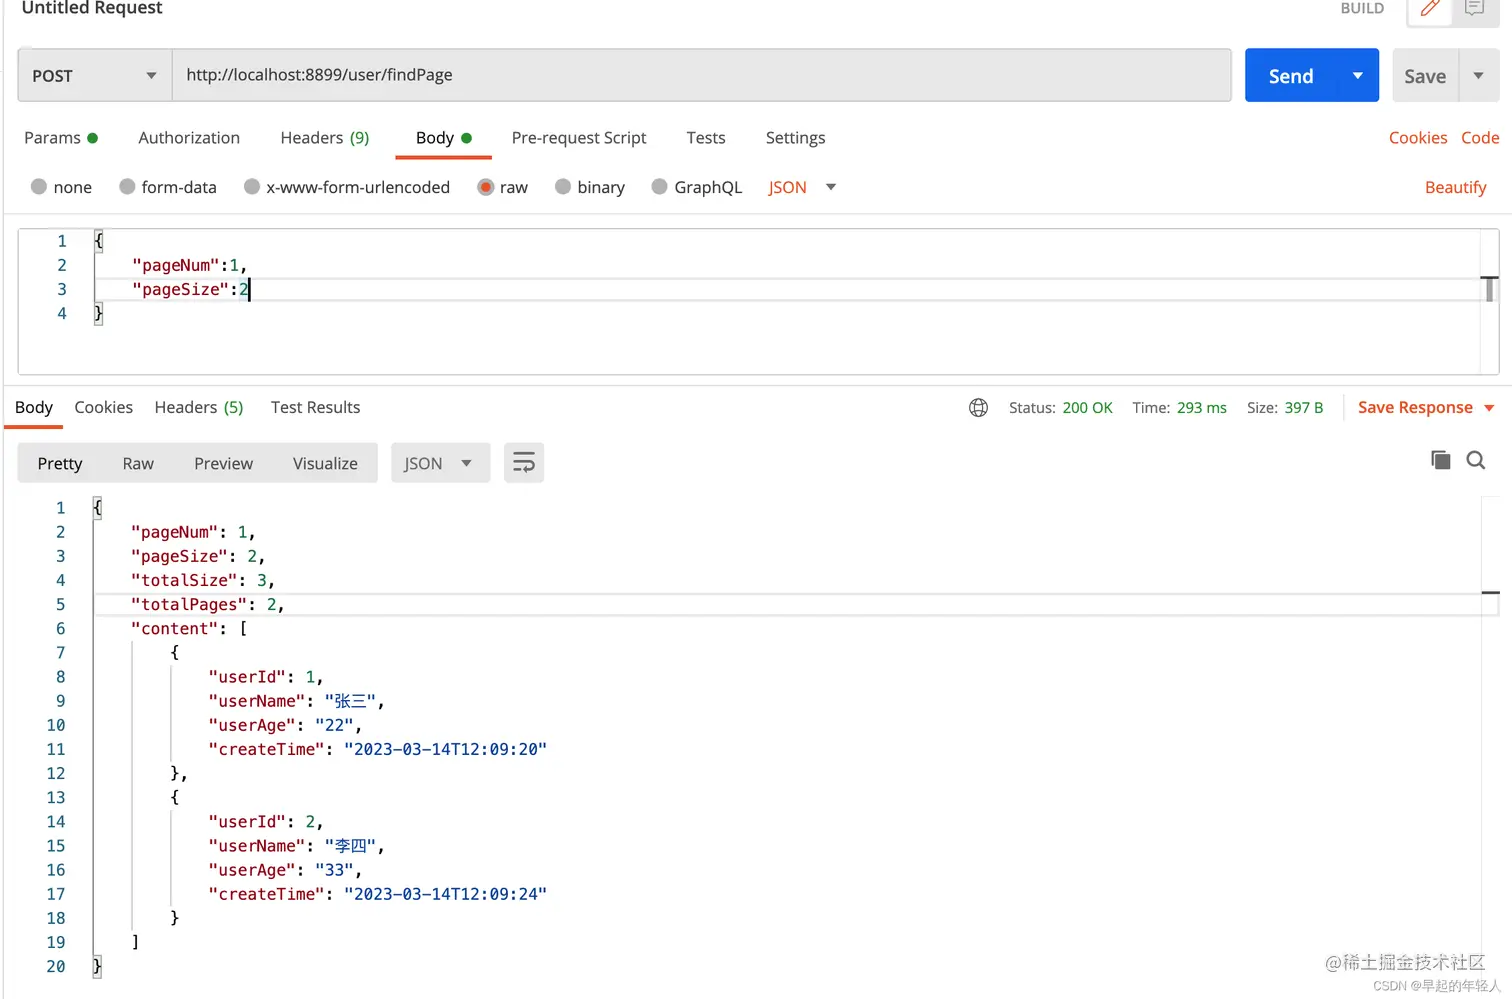The height and width of the screenshot is (999, 1512).
Task: Click createTime 2023-03-14T12:09:24 value
Action: (x=445, y=894)
